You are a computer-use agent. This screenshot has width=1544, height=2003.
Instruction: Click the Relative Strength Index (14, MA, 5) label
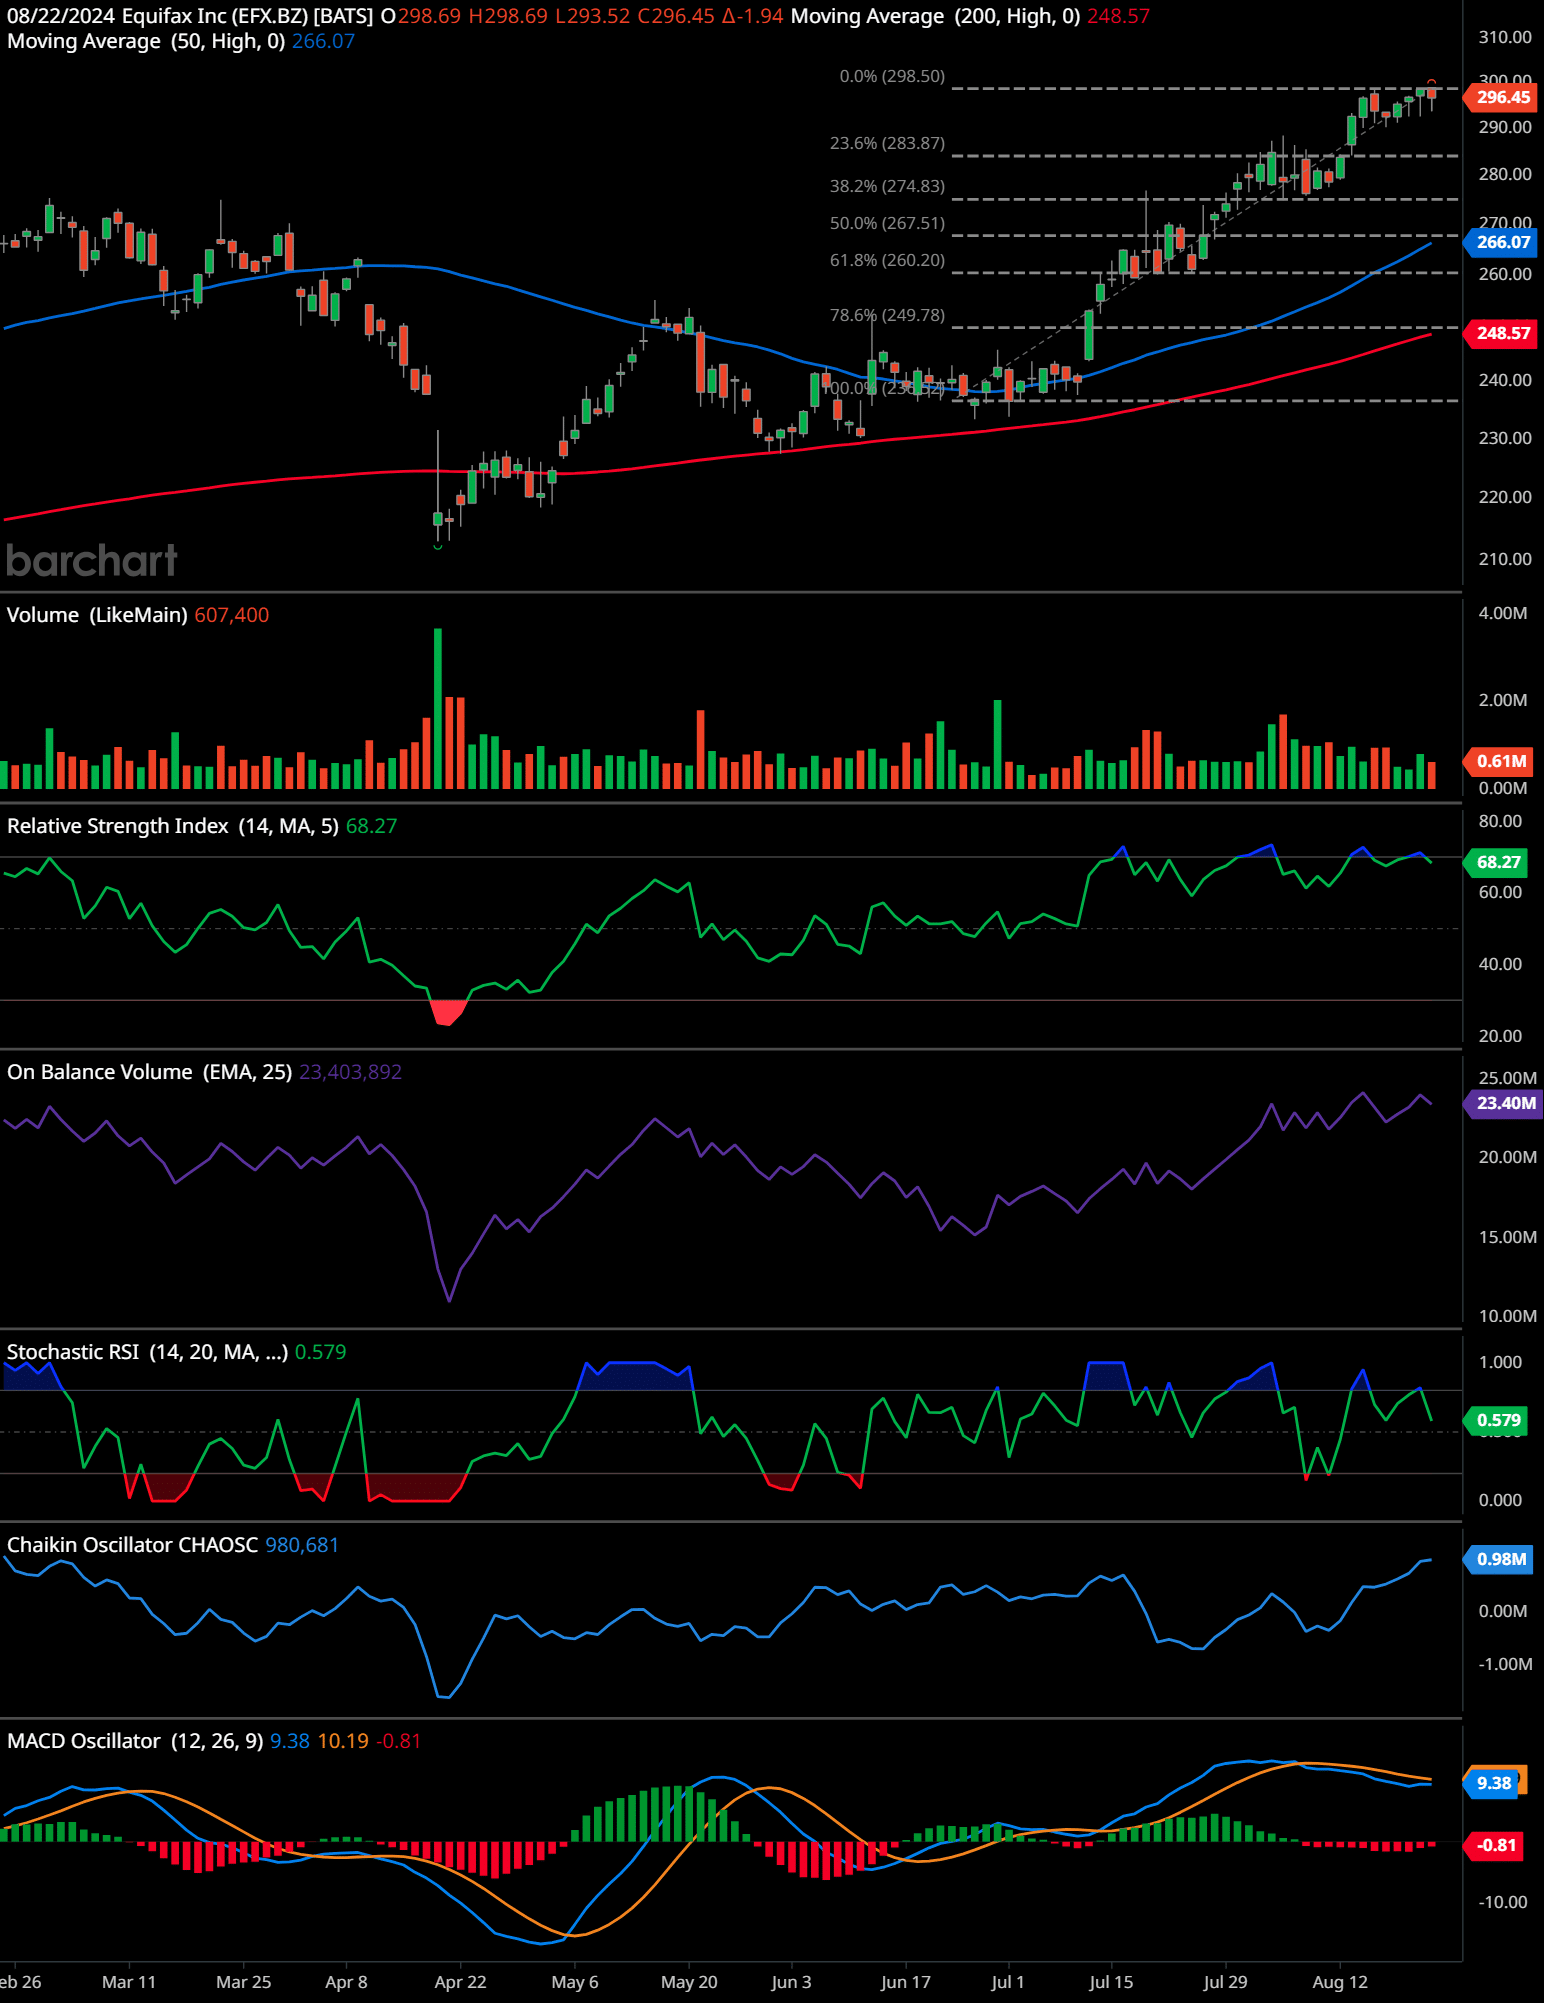pos(173,826)
